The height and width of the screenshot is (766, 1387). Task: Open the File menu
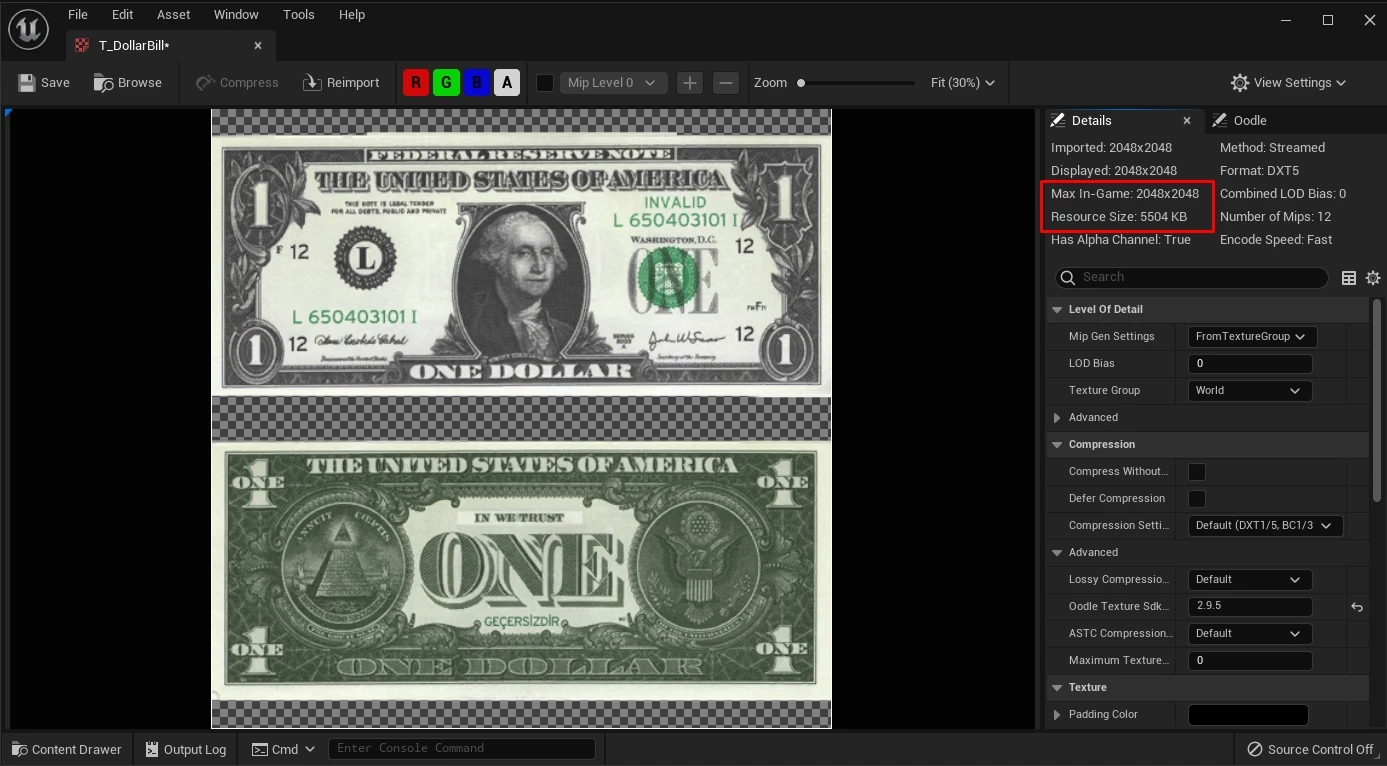pyautogui.click(x=77, y=15)
